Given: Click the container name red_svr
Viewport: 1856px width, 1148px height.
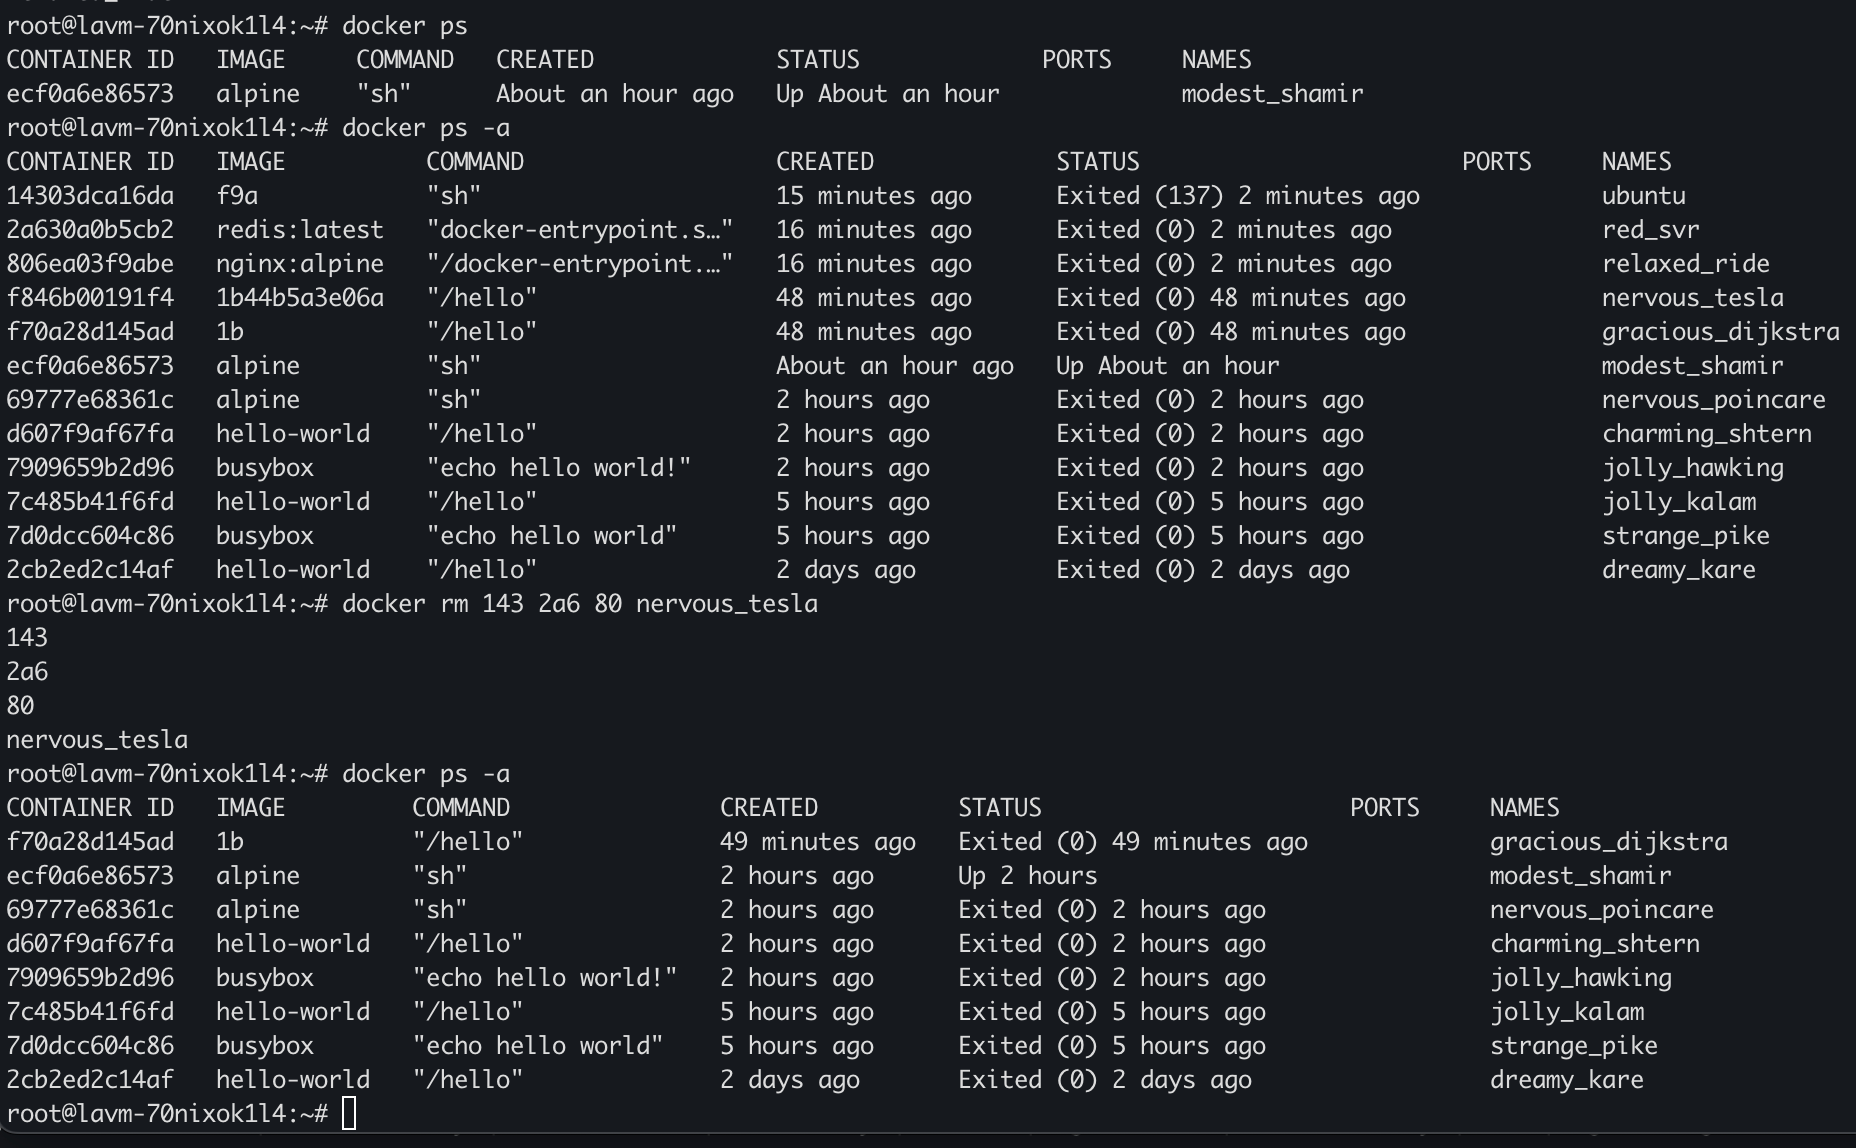Looking at the screenshot, I should coord(1650,230).
